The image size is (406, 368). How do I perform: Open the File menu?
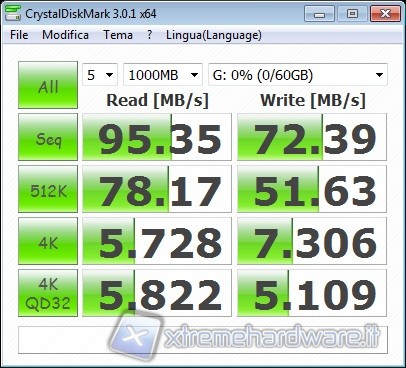coord(19,35)
